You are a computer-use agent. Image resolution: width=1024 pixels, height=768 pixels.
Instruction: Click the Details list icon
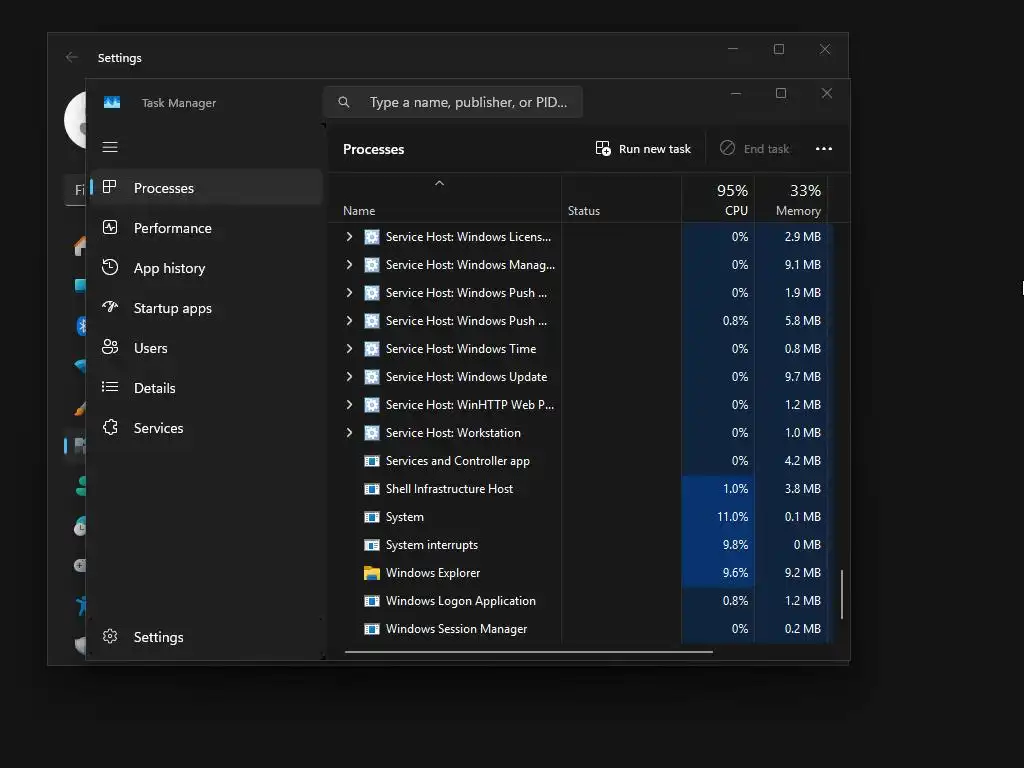110,387
